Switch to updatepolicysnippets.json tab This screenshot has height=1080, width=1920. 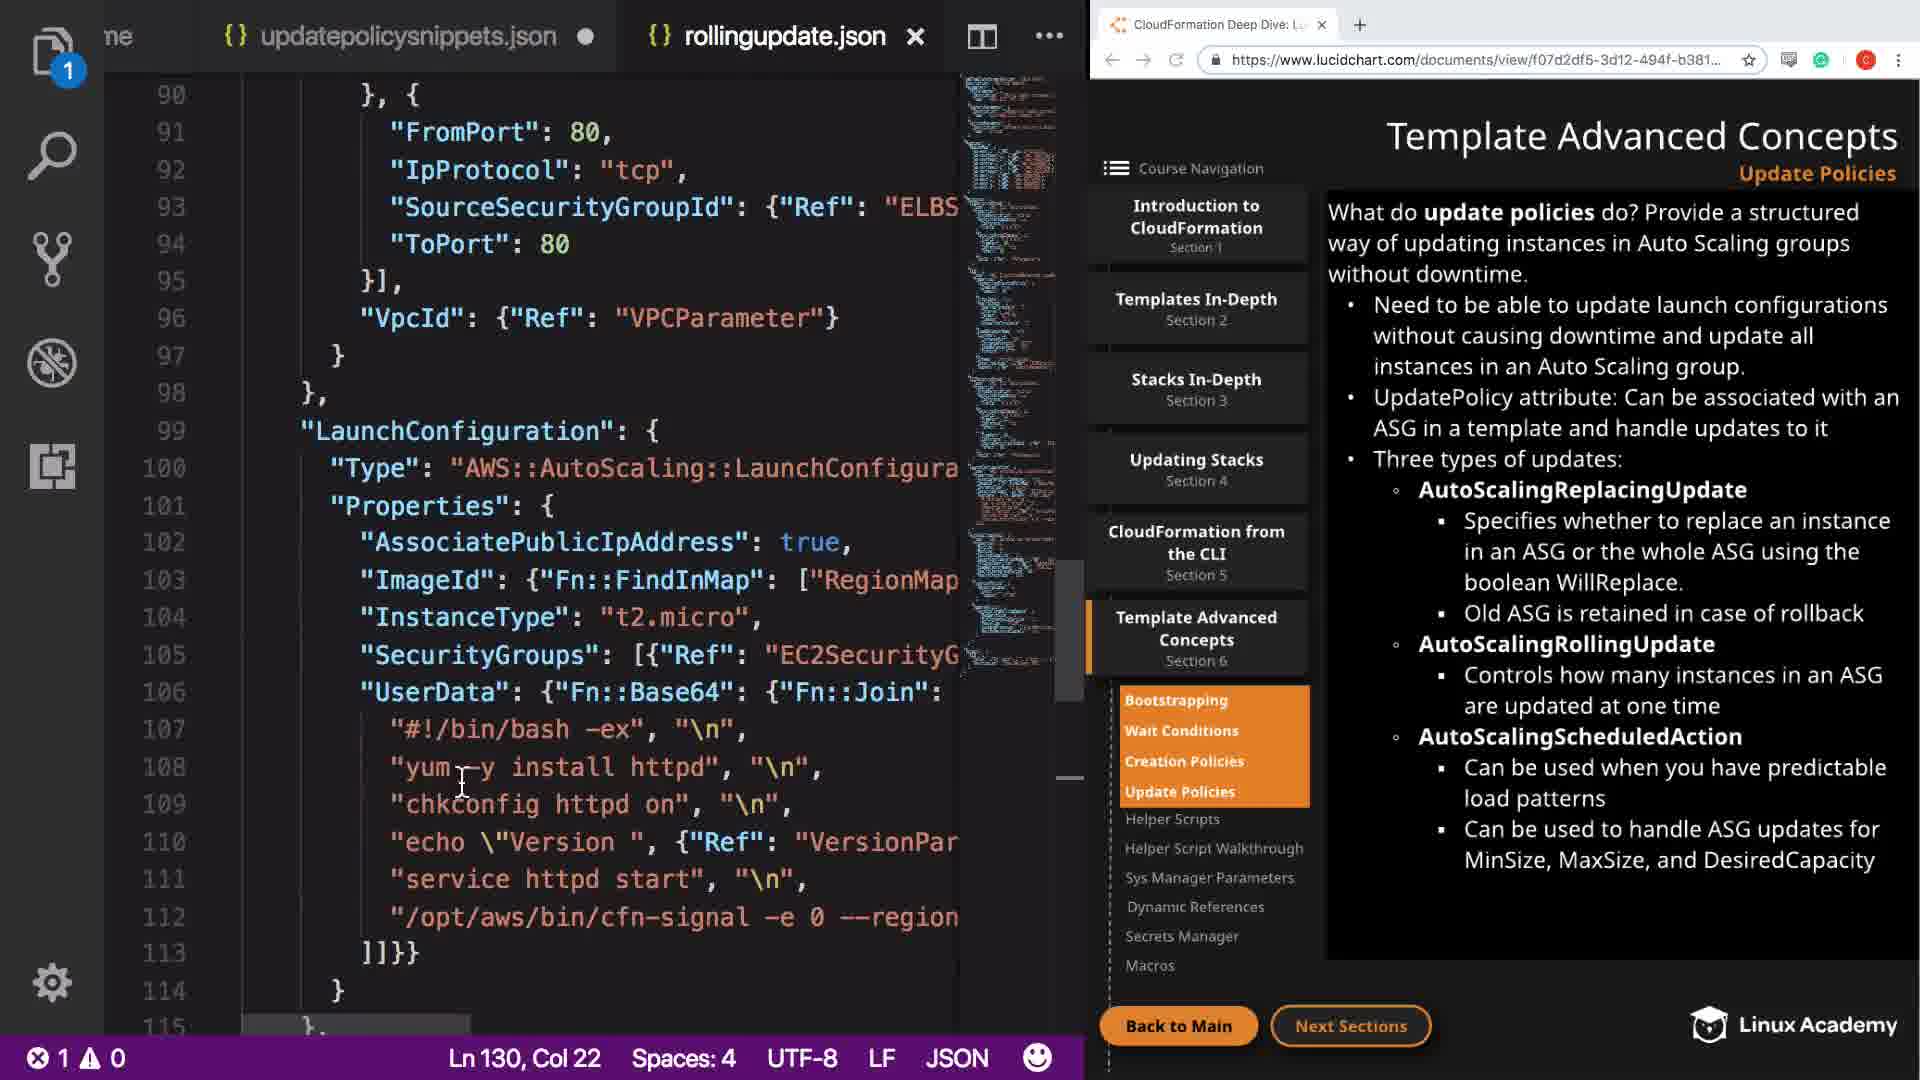tap(407, 37)
